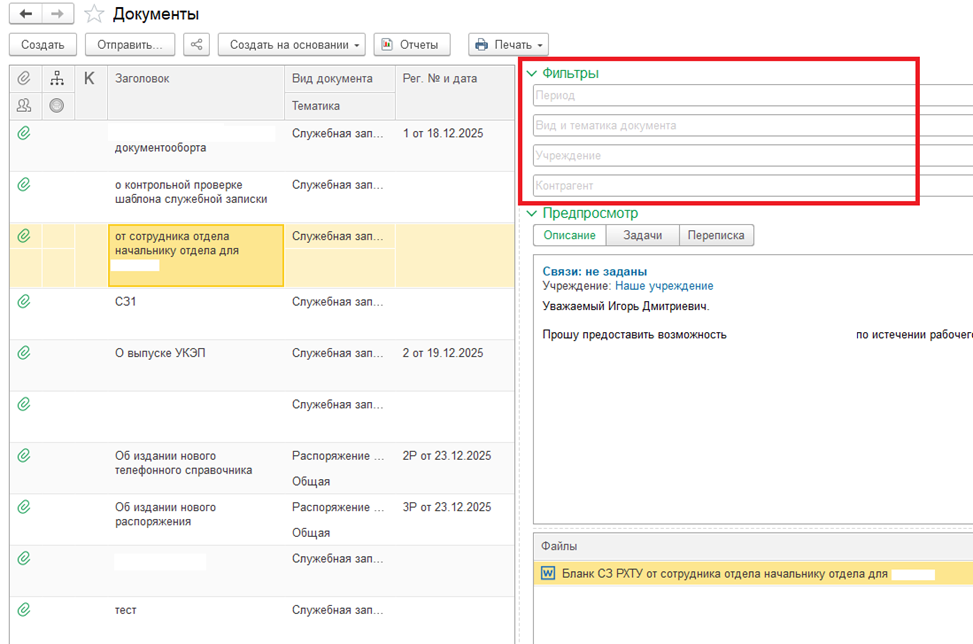Click the paperclip attachment column header icon
973x644 pixels.
click(x=24, y=78)
